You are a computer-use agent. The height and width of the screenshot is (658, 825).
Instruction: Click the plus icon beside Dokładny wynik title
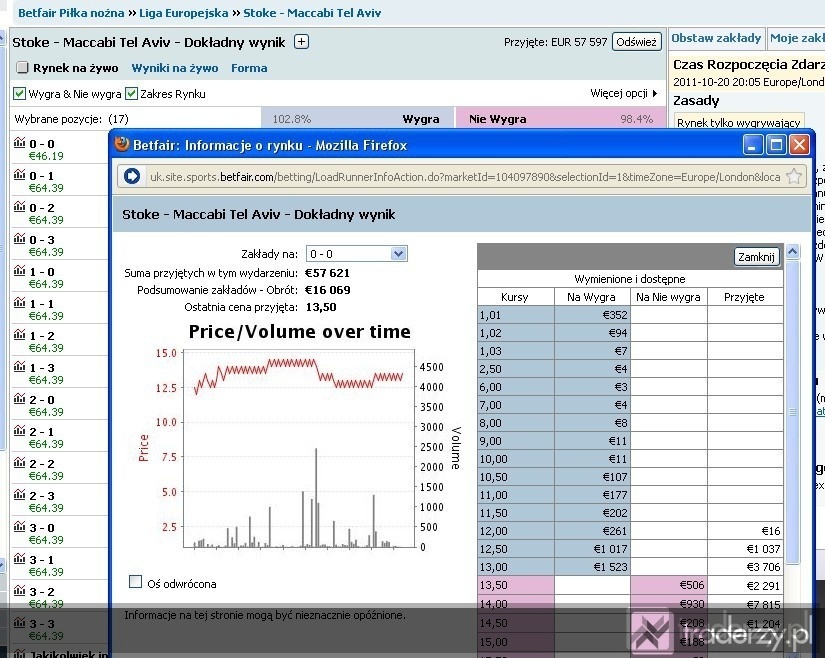tap(301, 42)
